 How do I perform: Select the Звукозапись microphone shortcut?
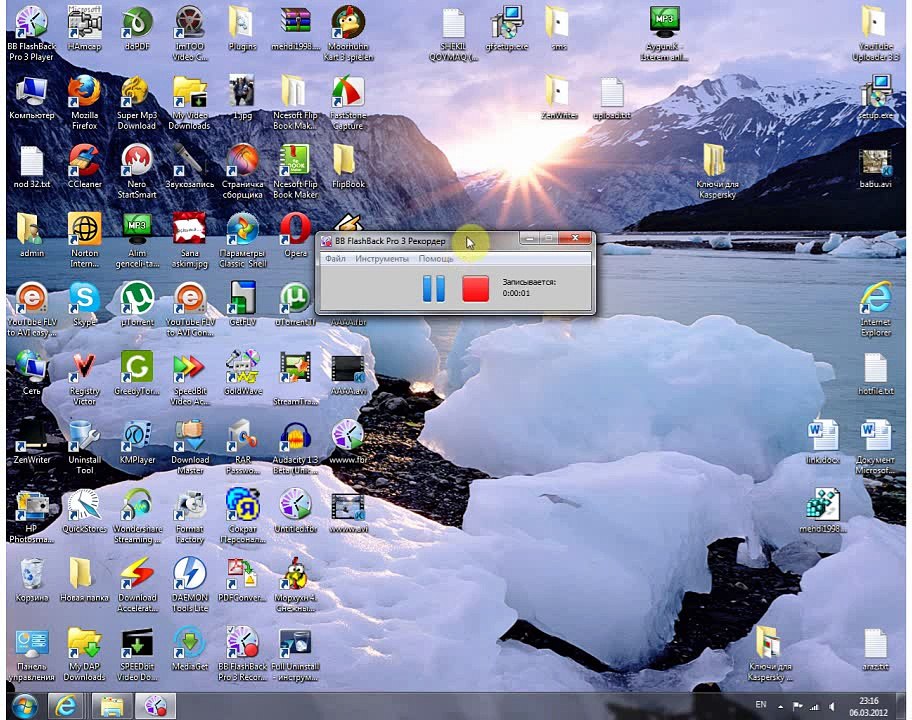[190, 167]
